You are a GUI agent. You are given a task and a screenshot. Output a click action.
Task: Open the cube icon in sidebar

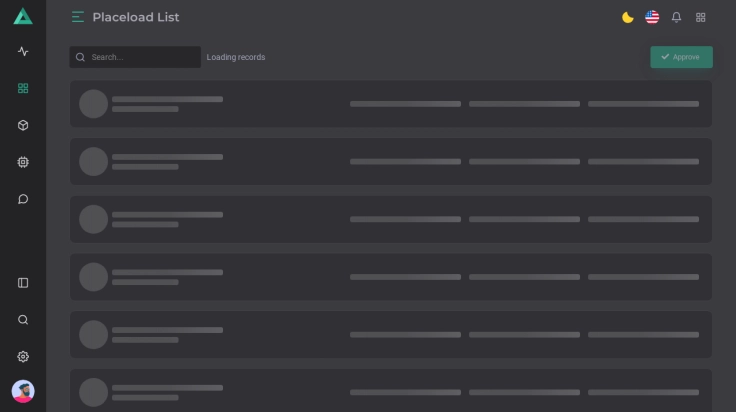pyautogui.click(x=23, y=125)
